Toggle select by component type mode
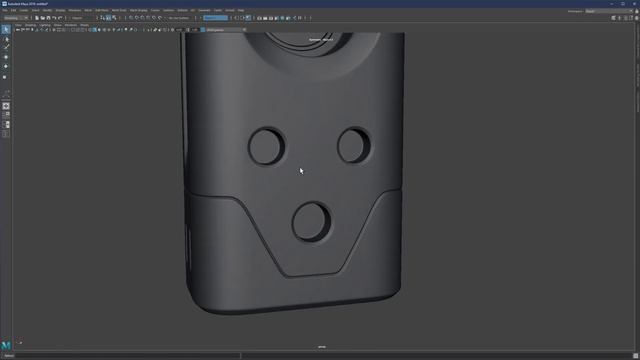Screen dimensions: 640x360 tap(114, 18)
